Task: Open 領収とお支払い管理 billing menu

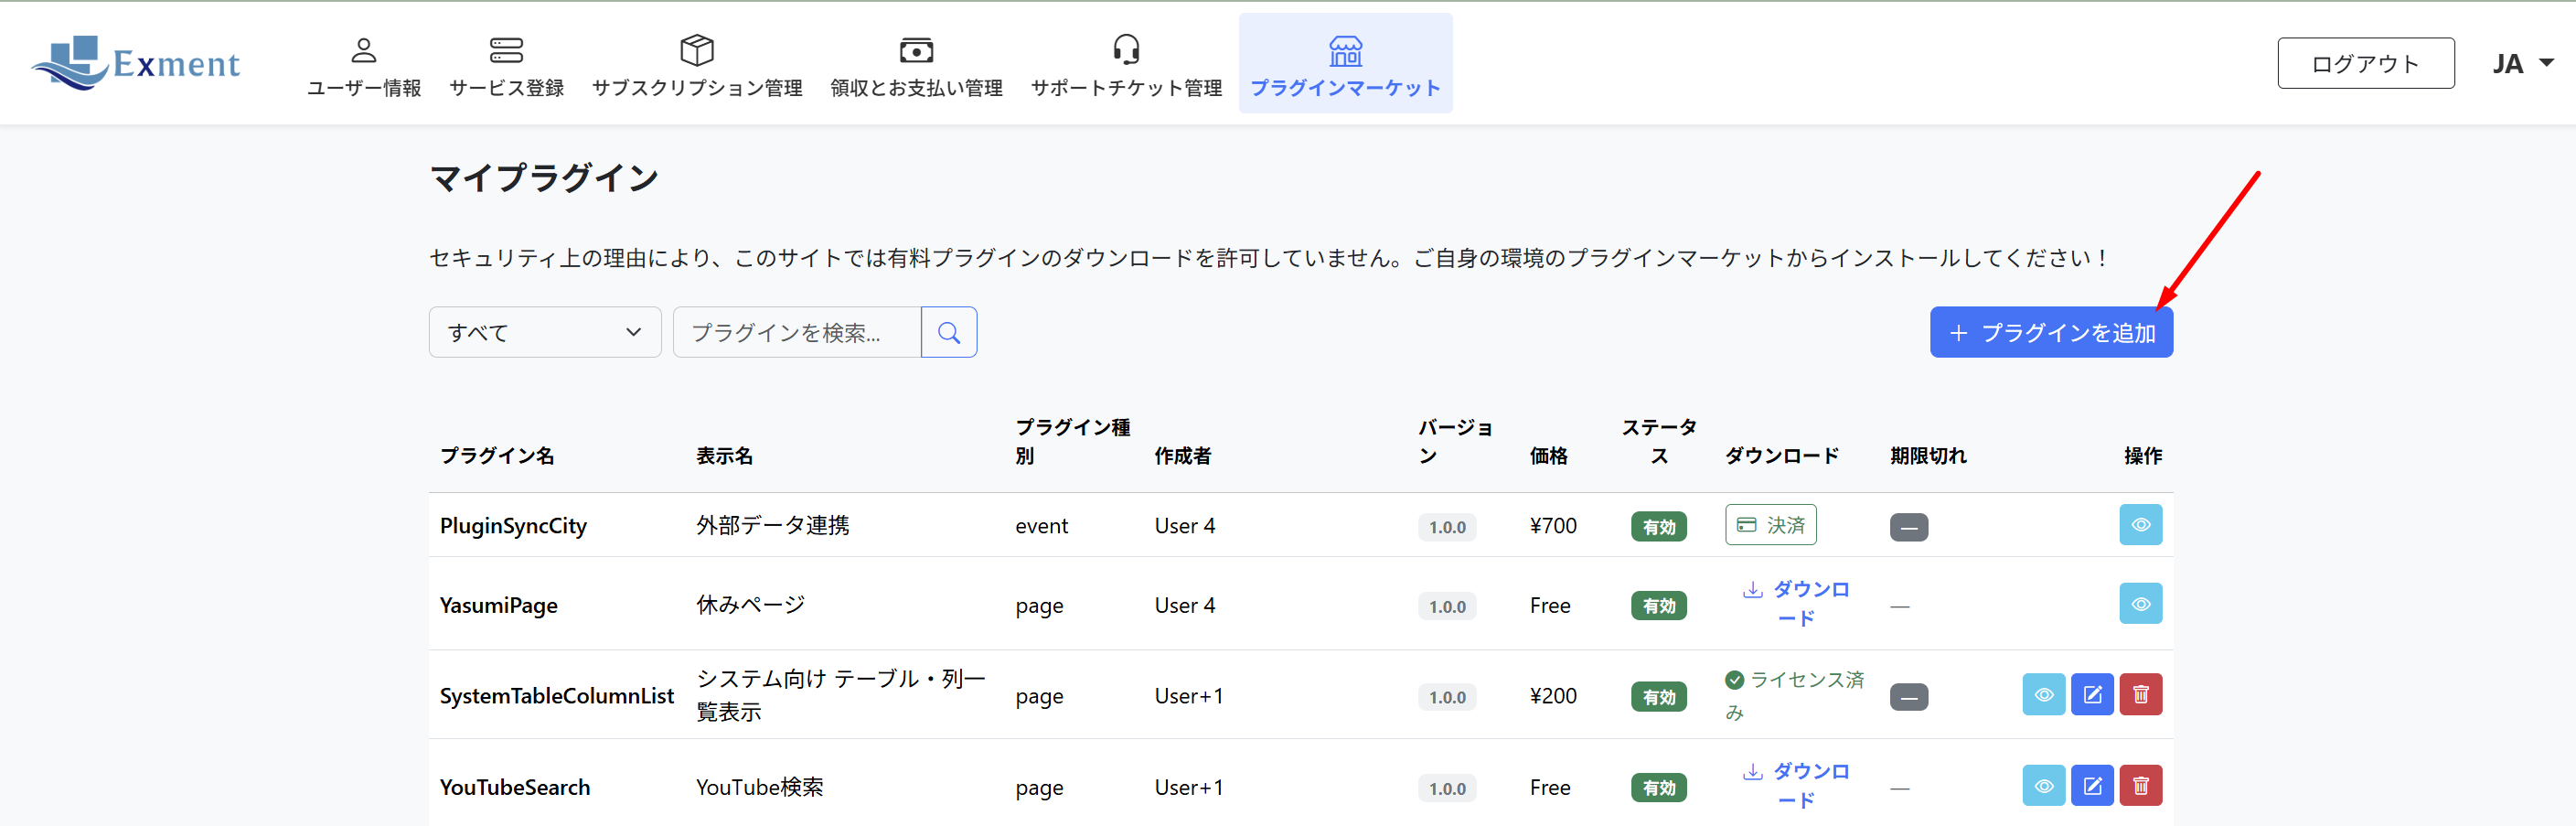Action: [916, 66]
